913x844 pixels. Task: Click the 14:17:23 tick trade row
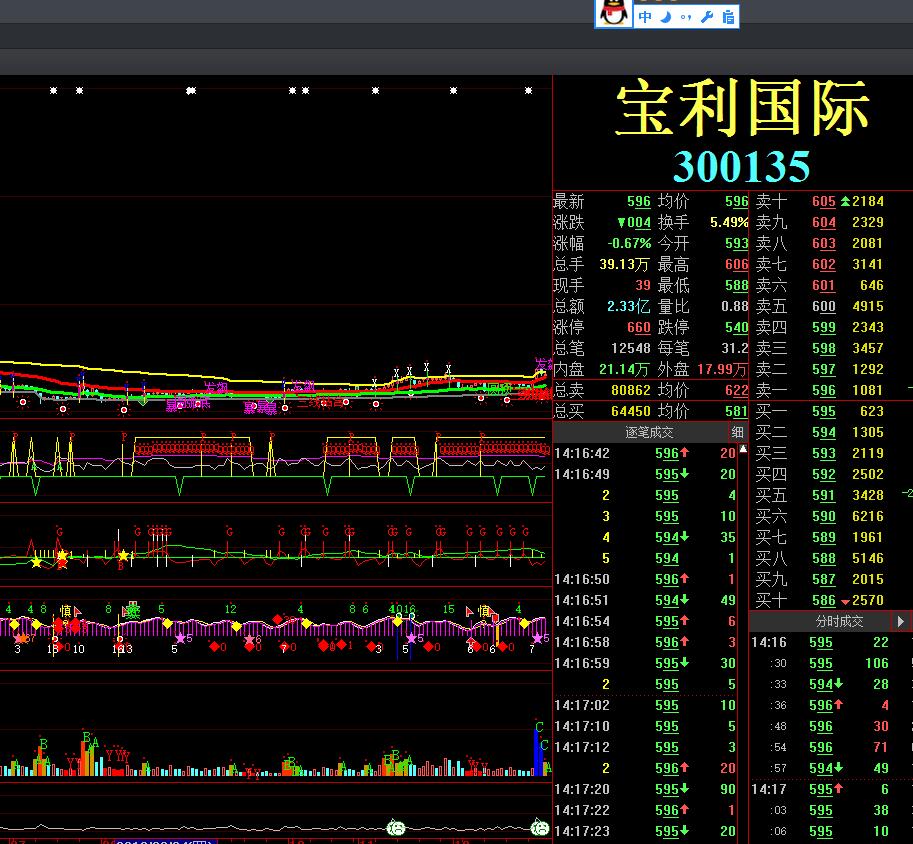(x=645, y=831)
